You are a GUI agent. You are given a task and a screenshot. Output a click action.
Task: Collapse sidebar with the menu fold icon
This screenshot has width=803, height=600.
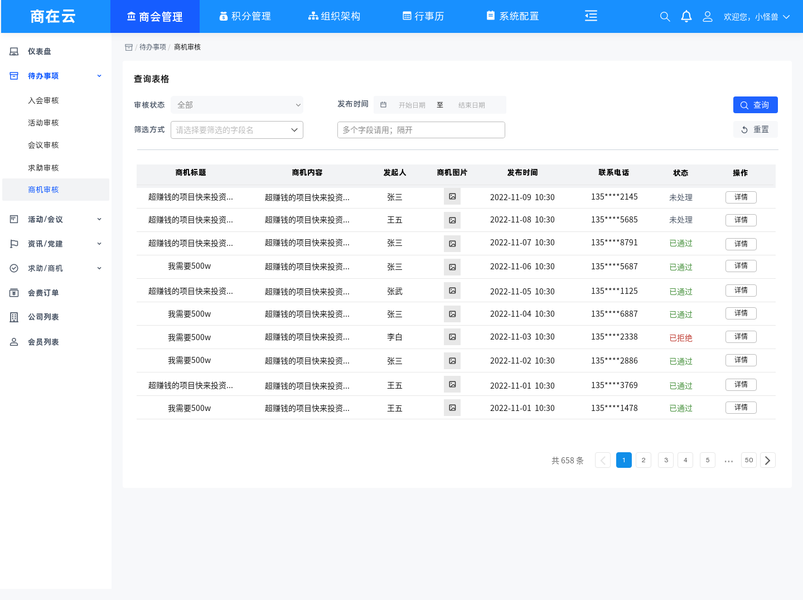click(591, 16)
